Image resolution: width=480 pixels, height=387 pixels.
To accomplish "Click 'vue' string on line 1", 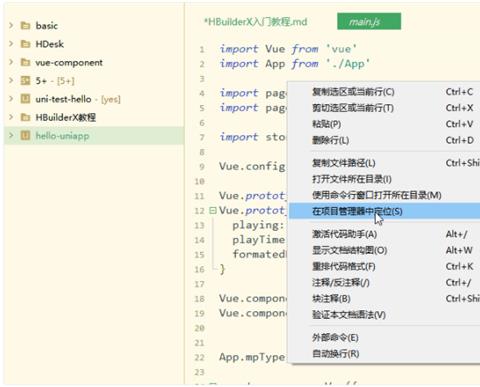I will coord(341,49).
